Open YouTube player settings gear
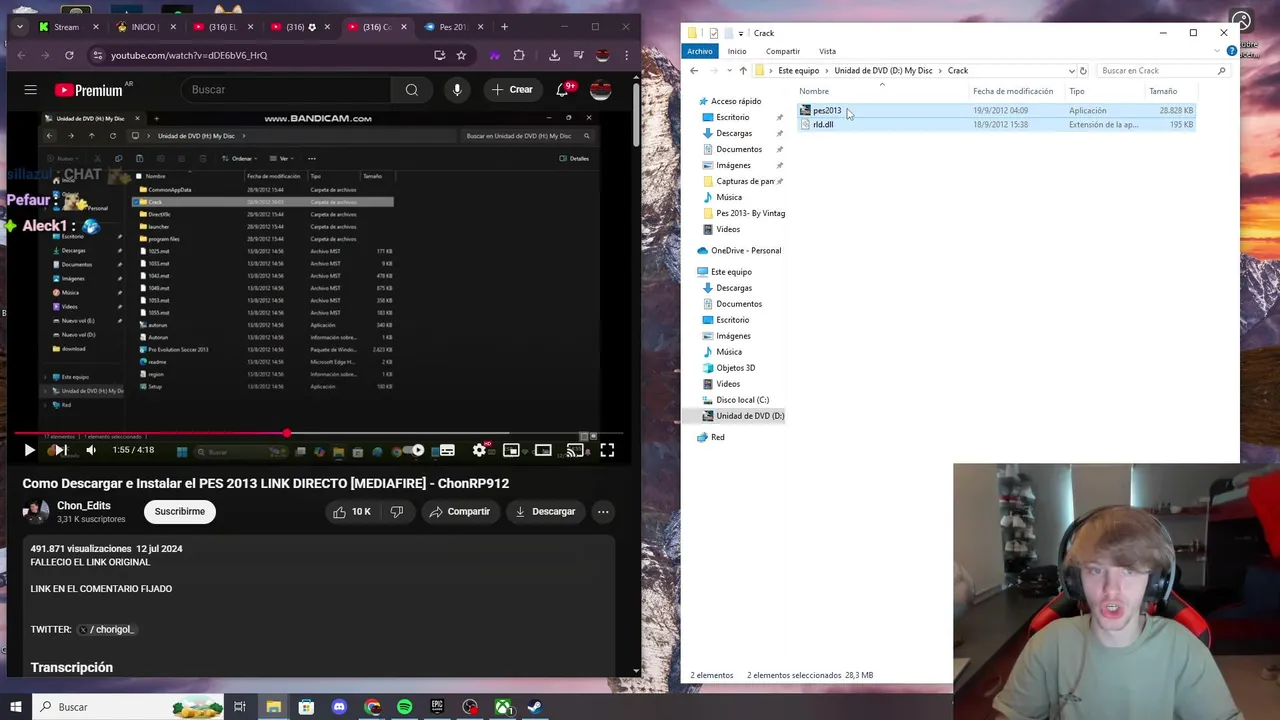Screen dimensions: 1280x720 479,450
